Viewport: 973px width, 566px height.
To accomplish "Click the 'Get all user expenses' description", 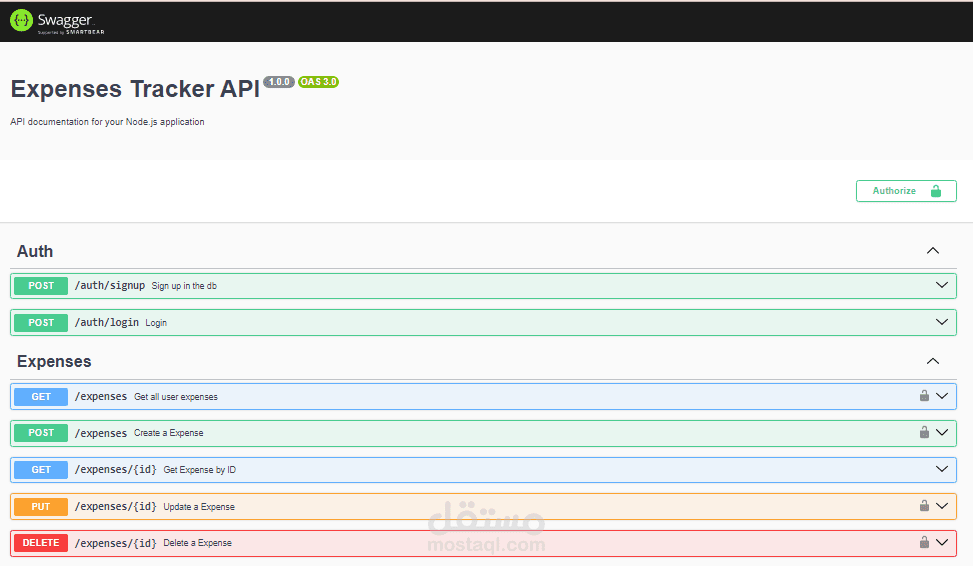I will (176, 397).
